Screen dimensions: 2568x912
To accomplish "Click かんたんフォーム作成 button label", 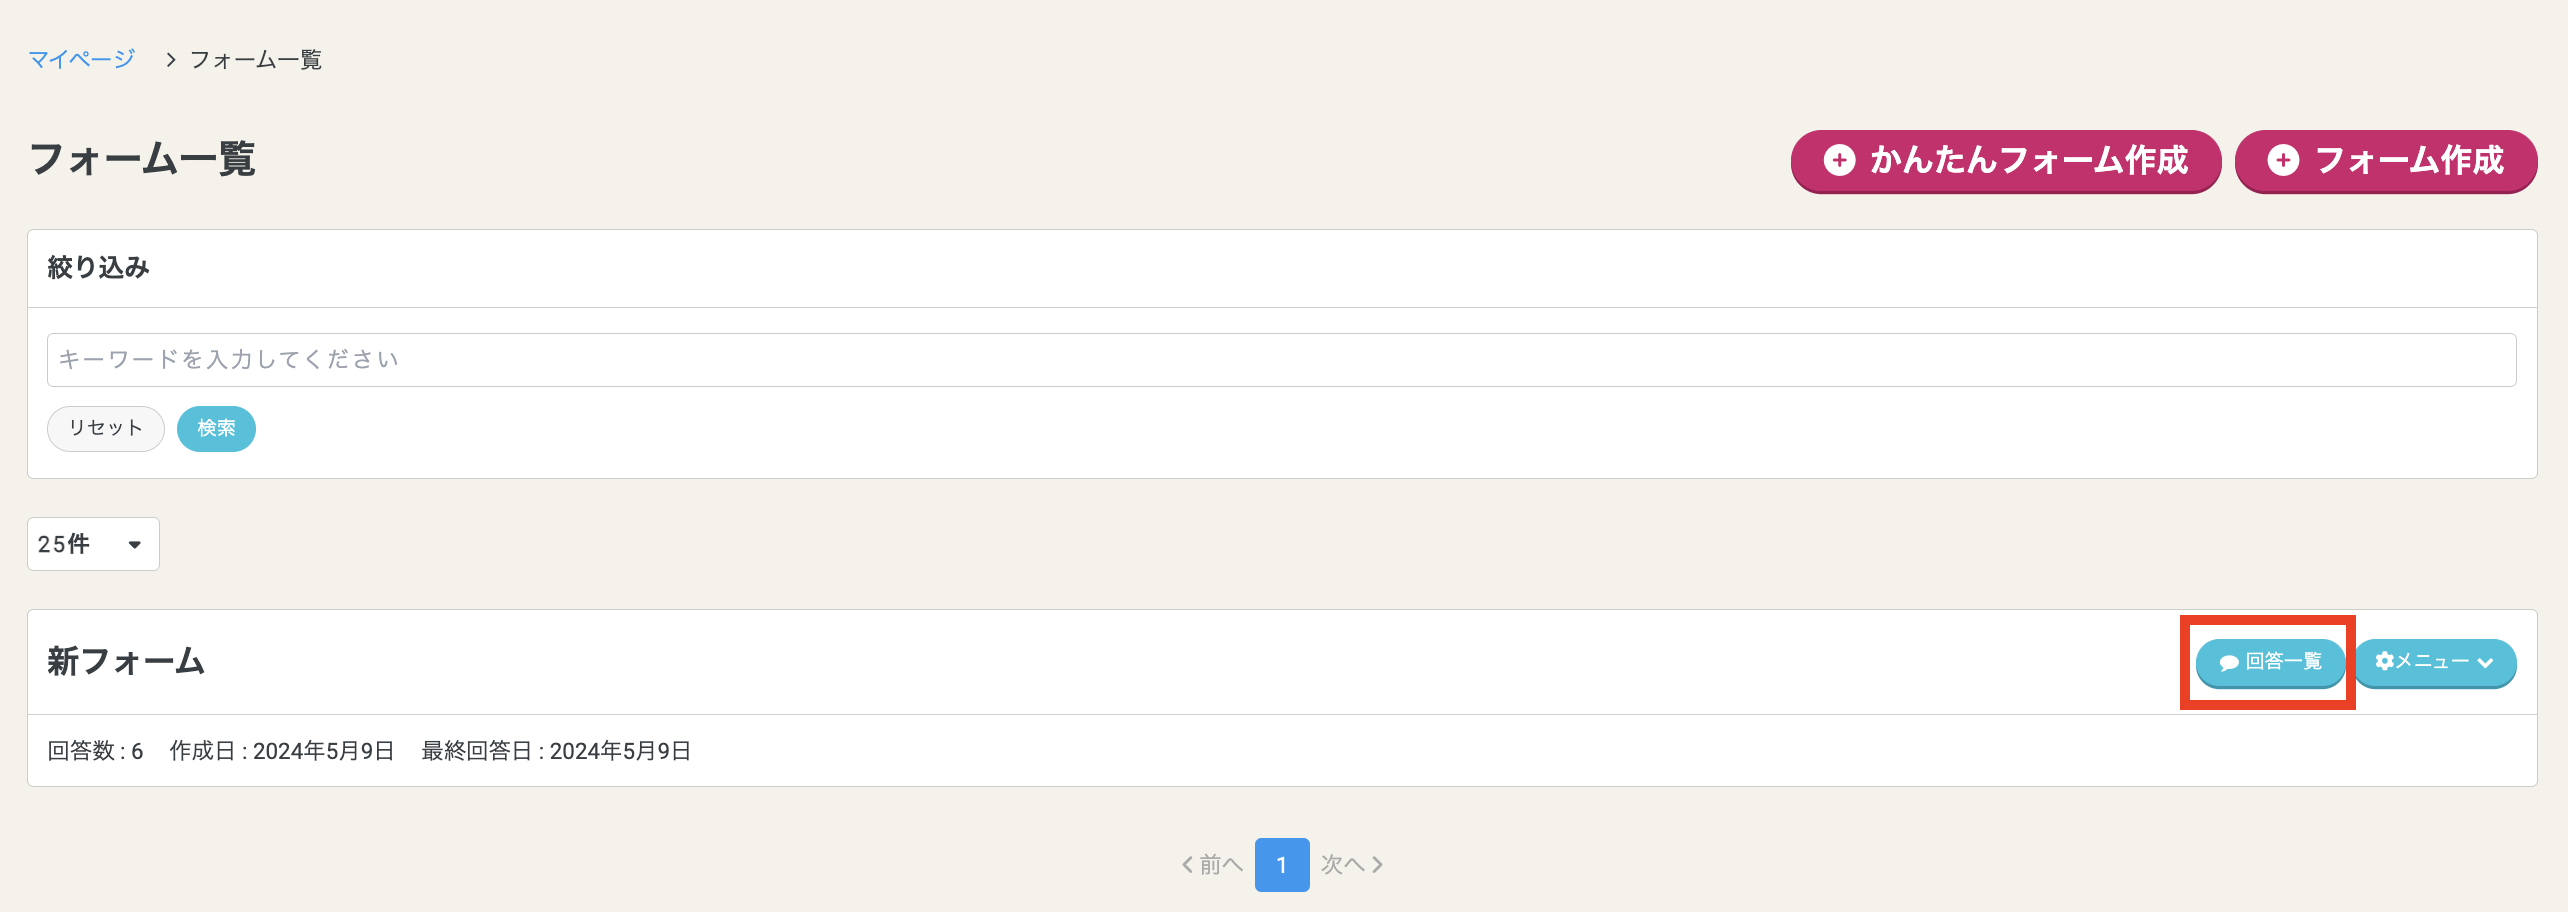I will (2029, 160).
